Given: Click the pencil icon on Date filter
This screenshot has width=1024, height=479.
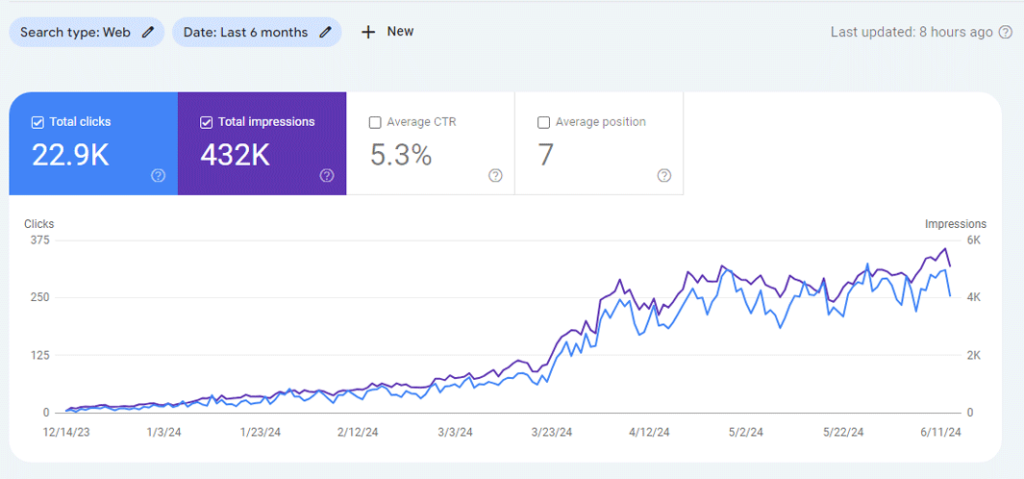Looking at the screenshot, I should click(325, 32).
